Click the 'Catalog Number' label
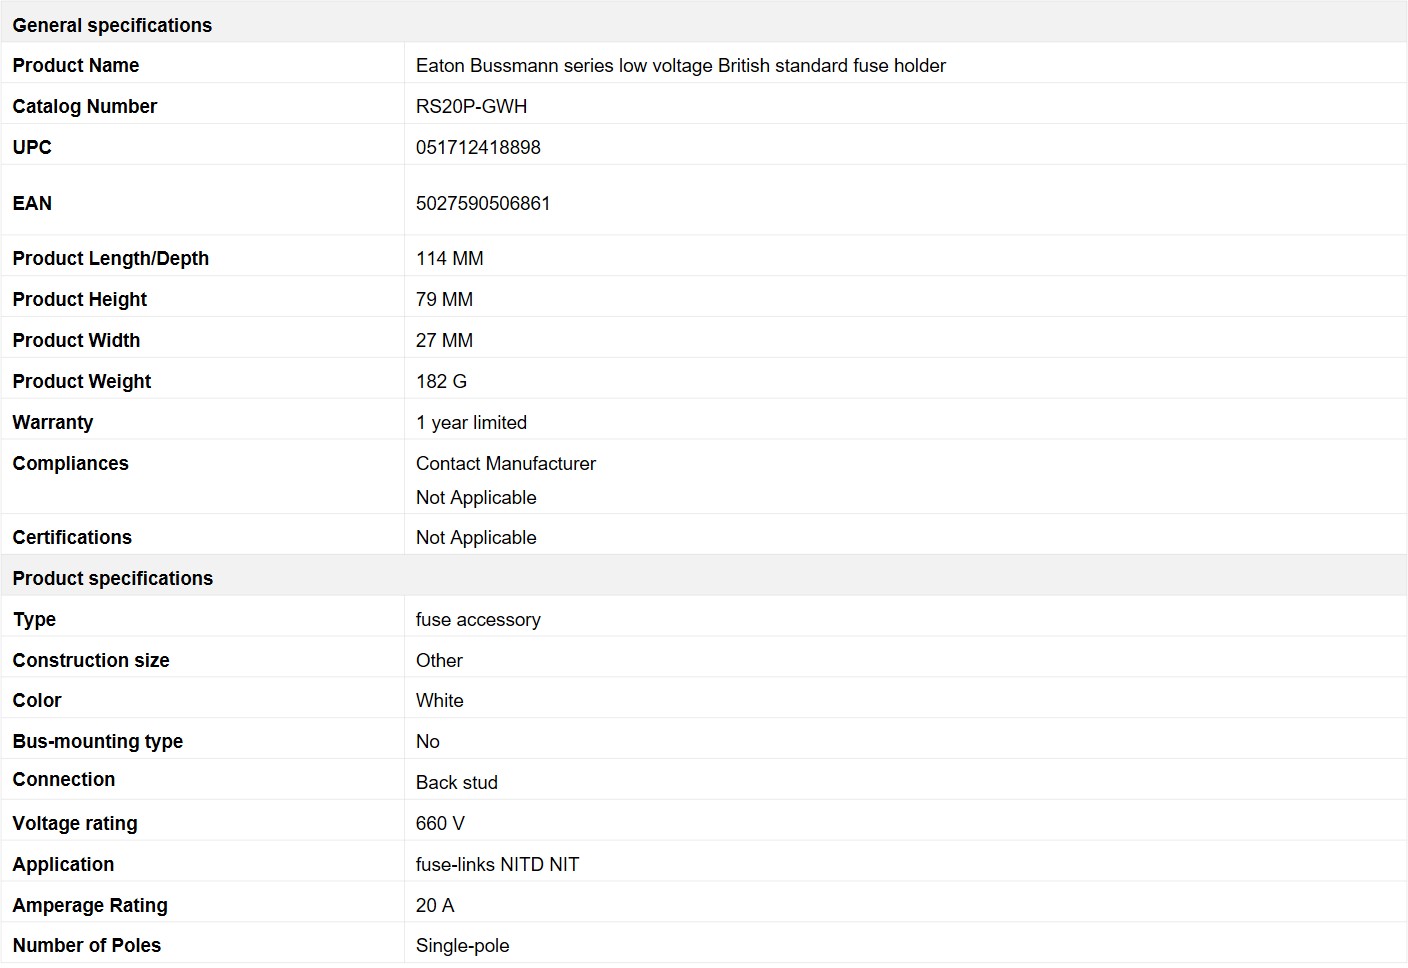 [x=85, y=106]
